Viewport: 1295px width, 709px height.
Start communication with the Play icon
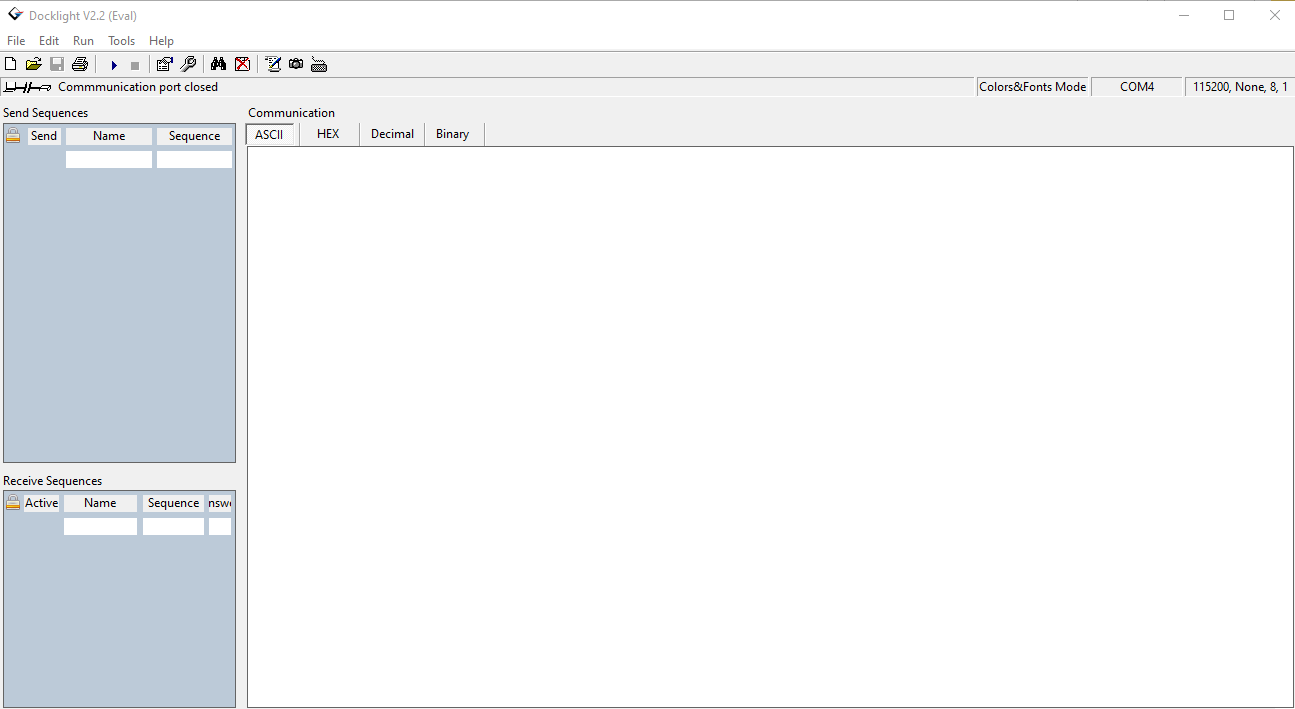click(x=113, y=63)
